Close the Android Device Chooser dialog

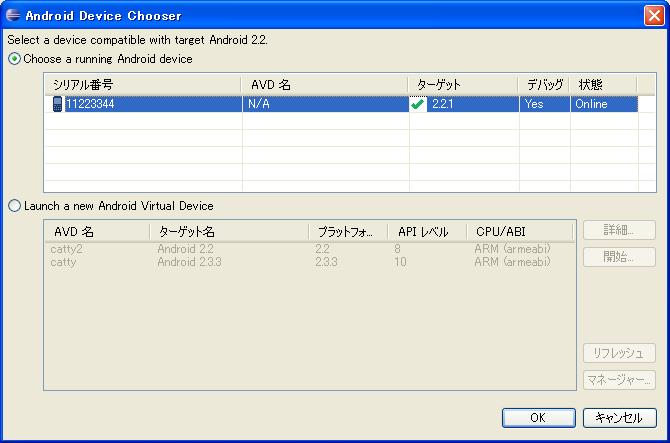[x=654, y=16]
